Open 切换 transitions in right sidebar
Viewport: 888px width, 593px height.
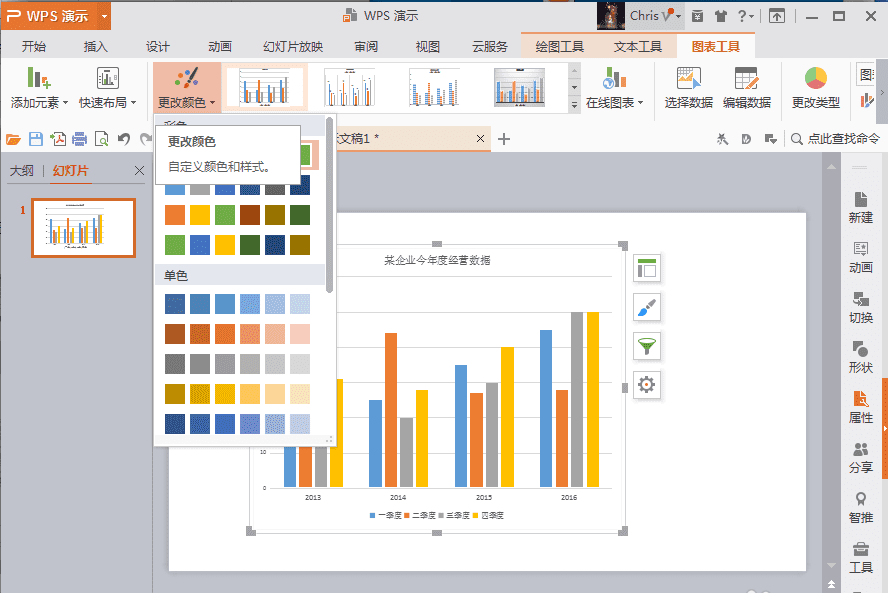click(860, 308)
